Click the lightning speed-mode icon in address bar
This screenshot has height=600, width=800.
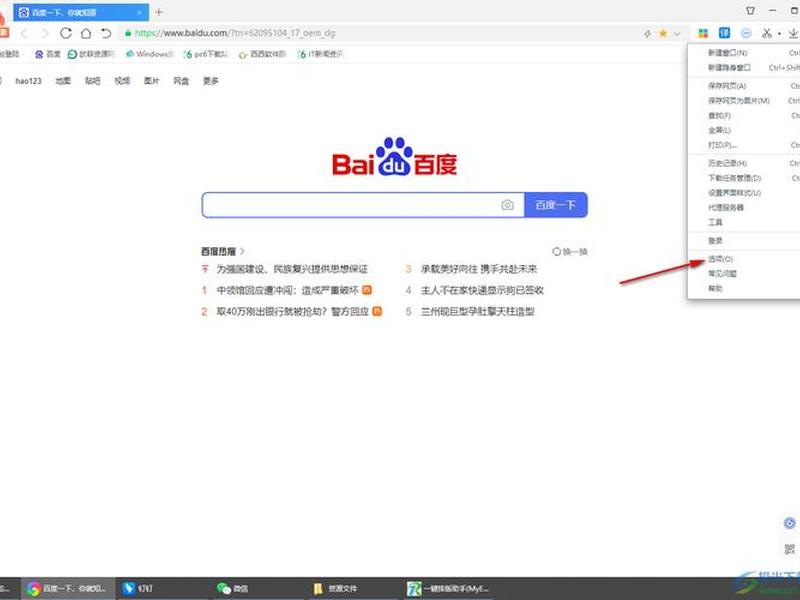pyautogui.click(x=647, y=34)
